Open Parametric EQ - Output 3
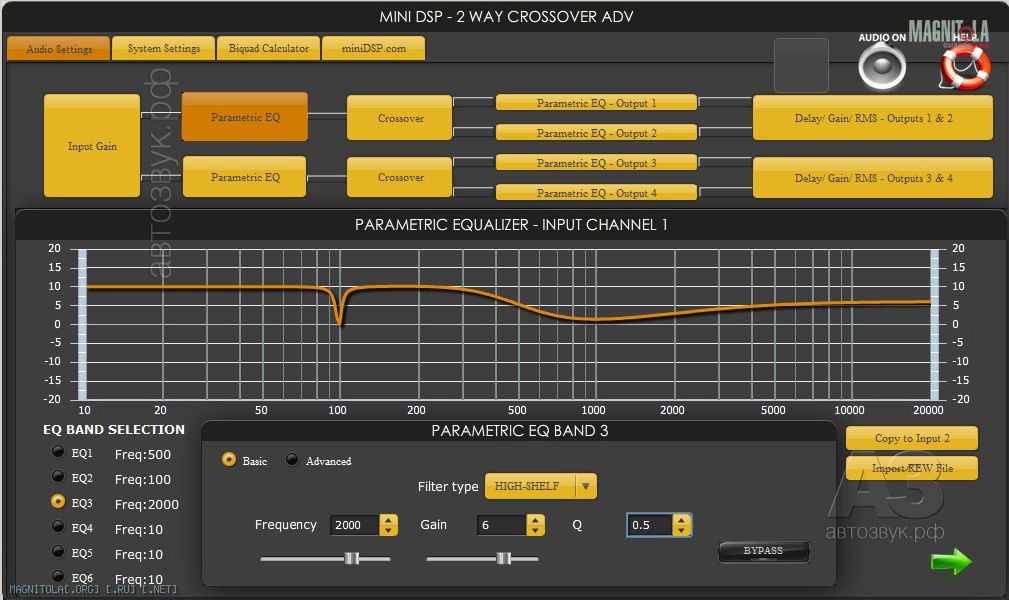1009x600 pixels. point(596,163)
